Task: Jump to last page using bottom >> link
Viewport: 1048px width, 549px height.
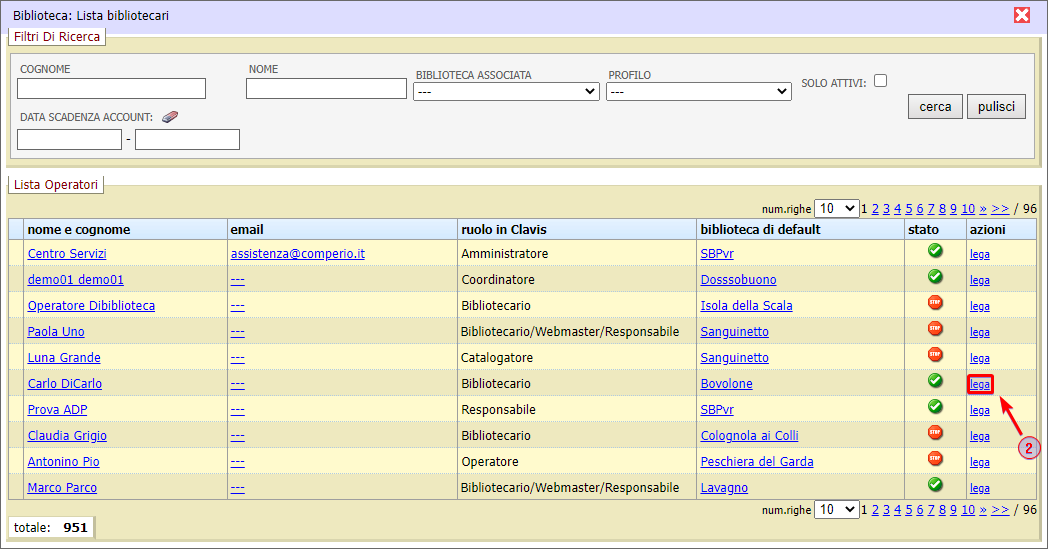Action: (1000, 510)
